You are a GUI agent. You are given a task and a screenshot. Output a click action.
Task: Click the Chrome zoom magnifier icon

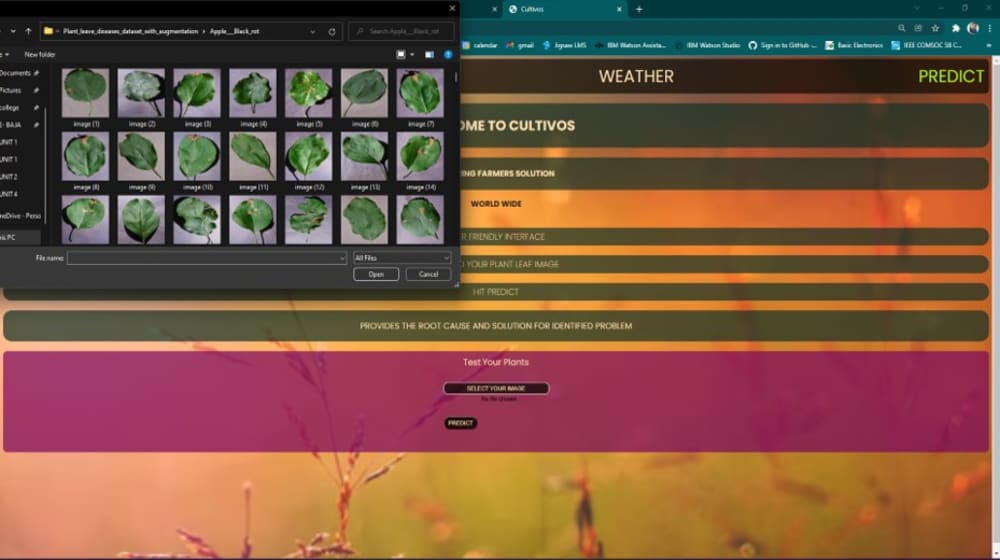[901, 28]
